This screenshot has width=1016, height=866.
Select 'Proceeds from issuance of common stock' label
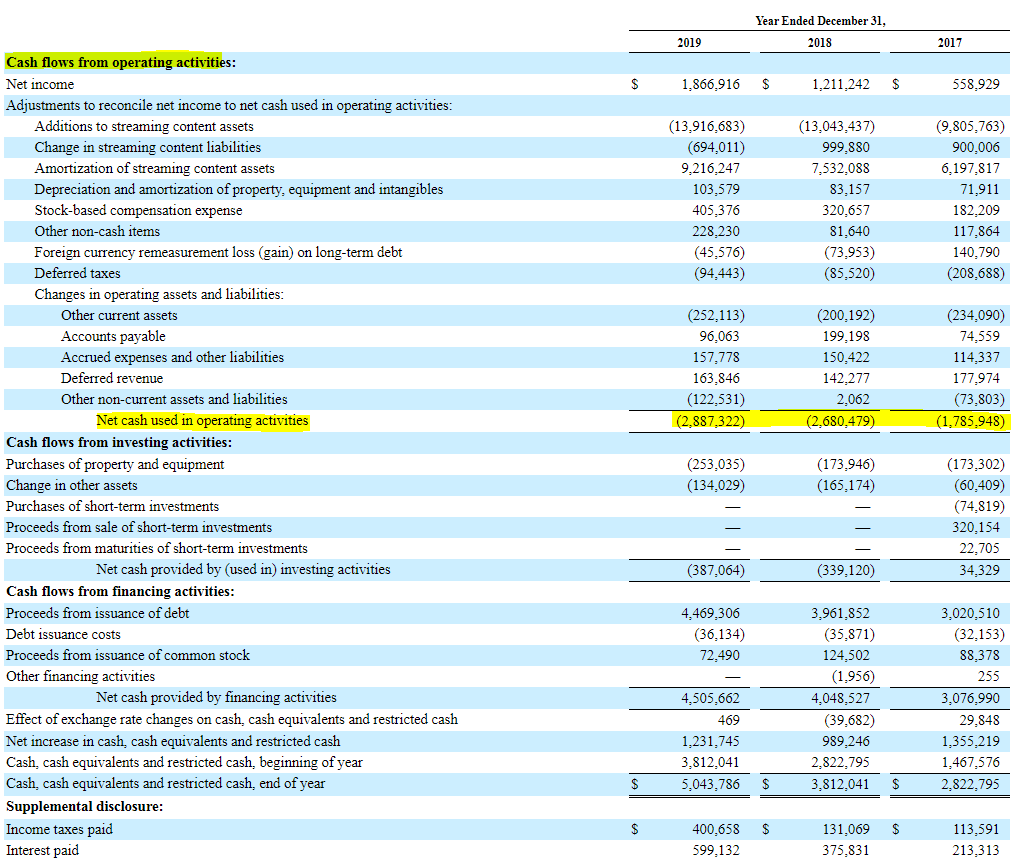coord(128,655)
